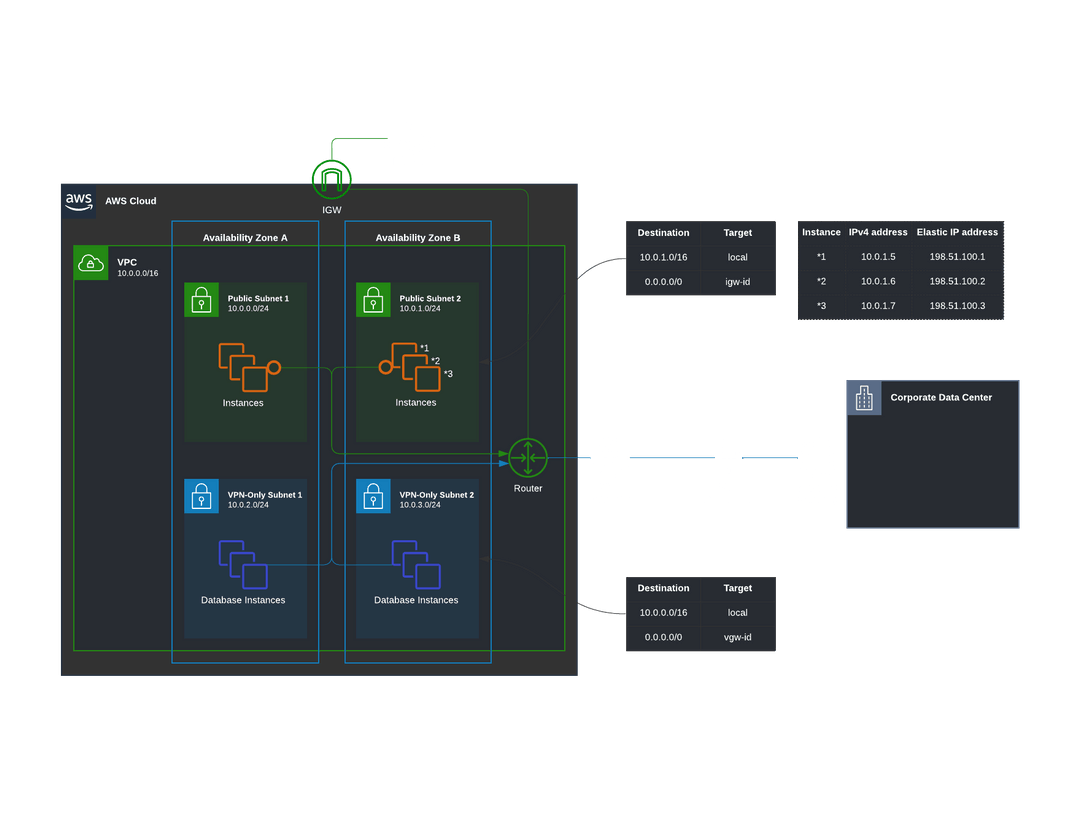Click the Instances group in Public Subnet 2
Image resolution: width=1080 pixels, height=835 pixels.
[x=416, y=368]
